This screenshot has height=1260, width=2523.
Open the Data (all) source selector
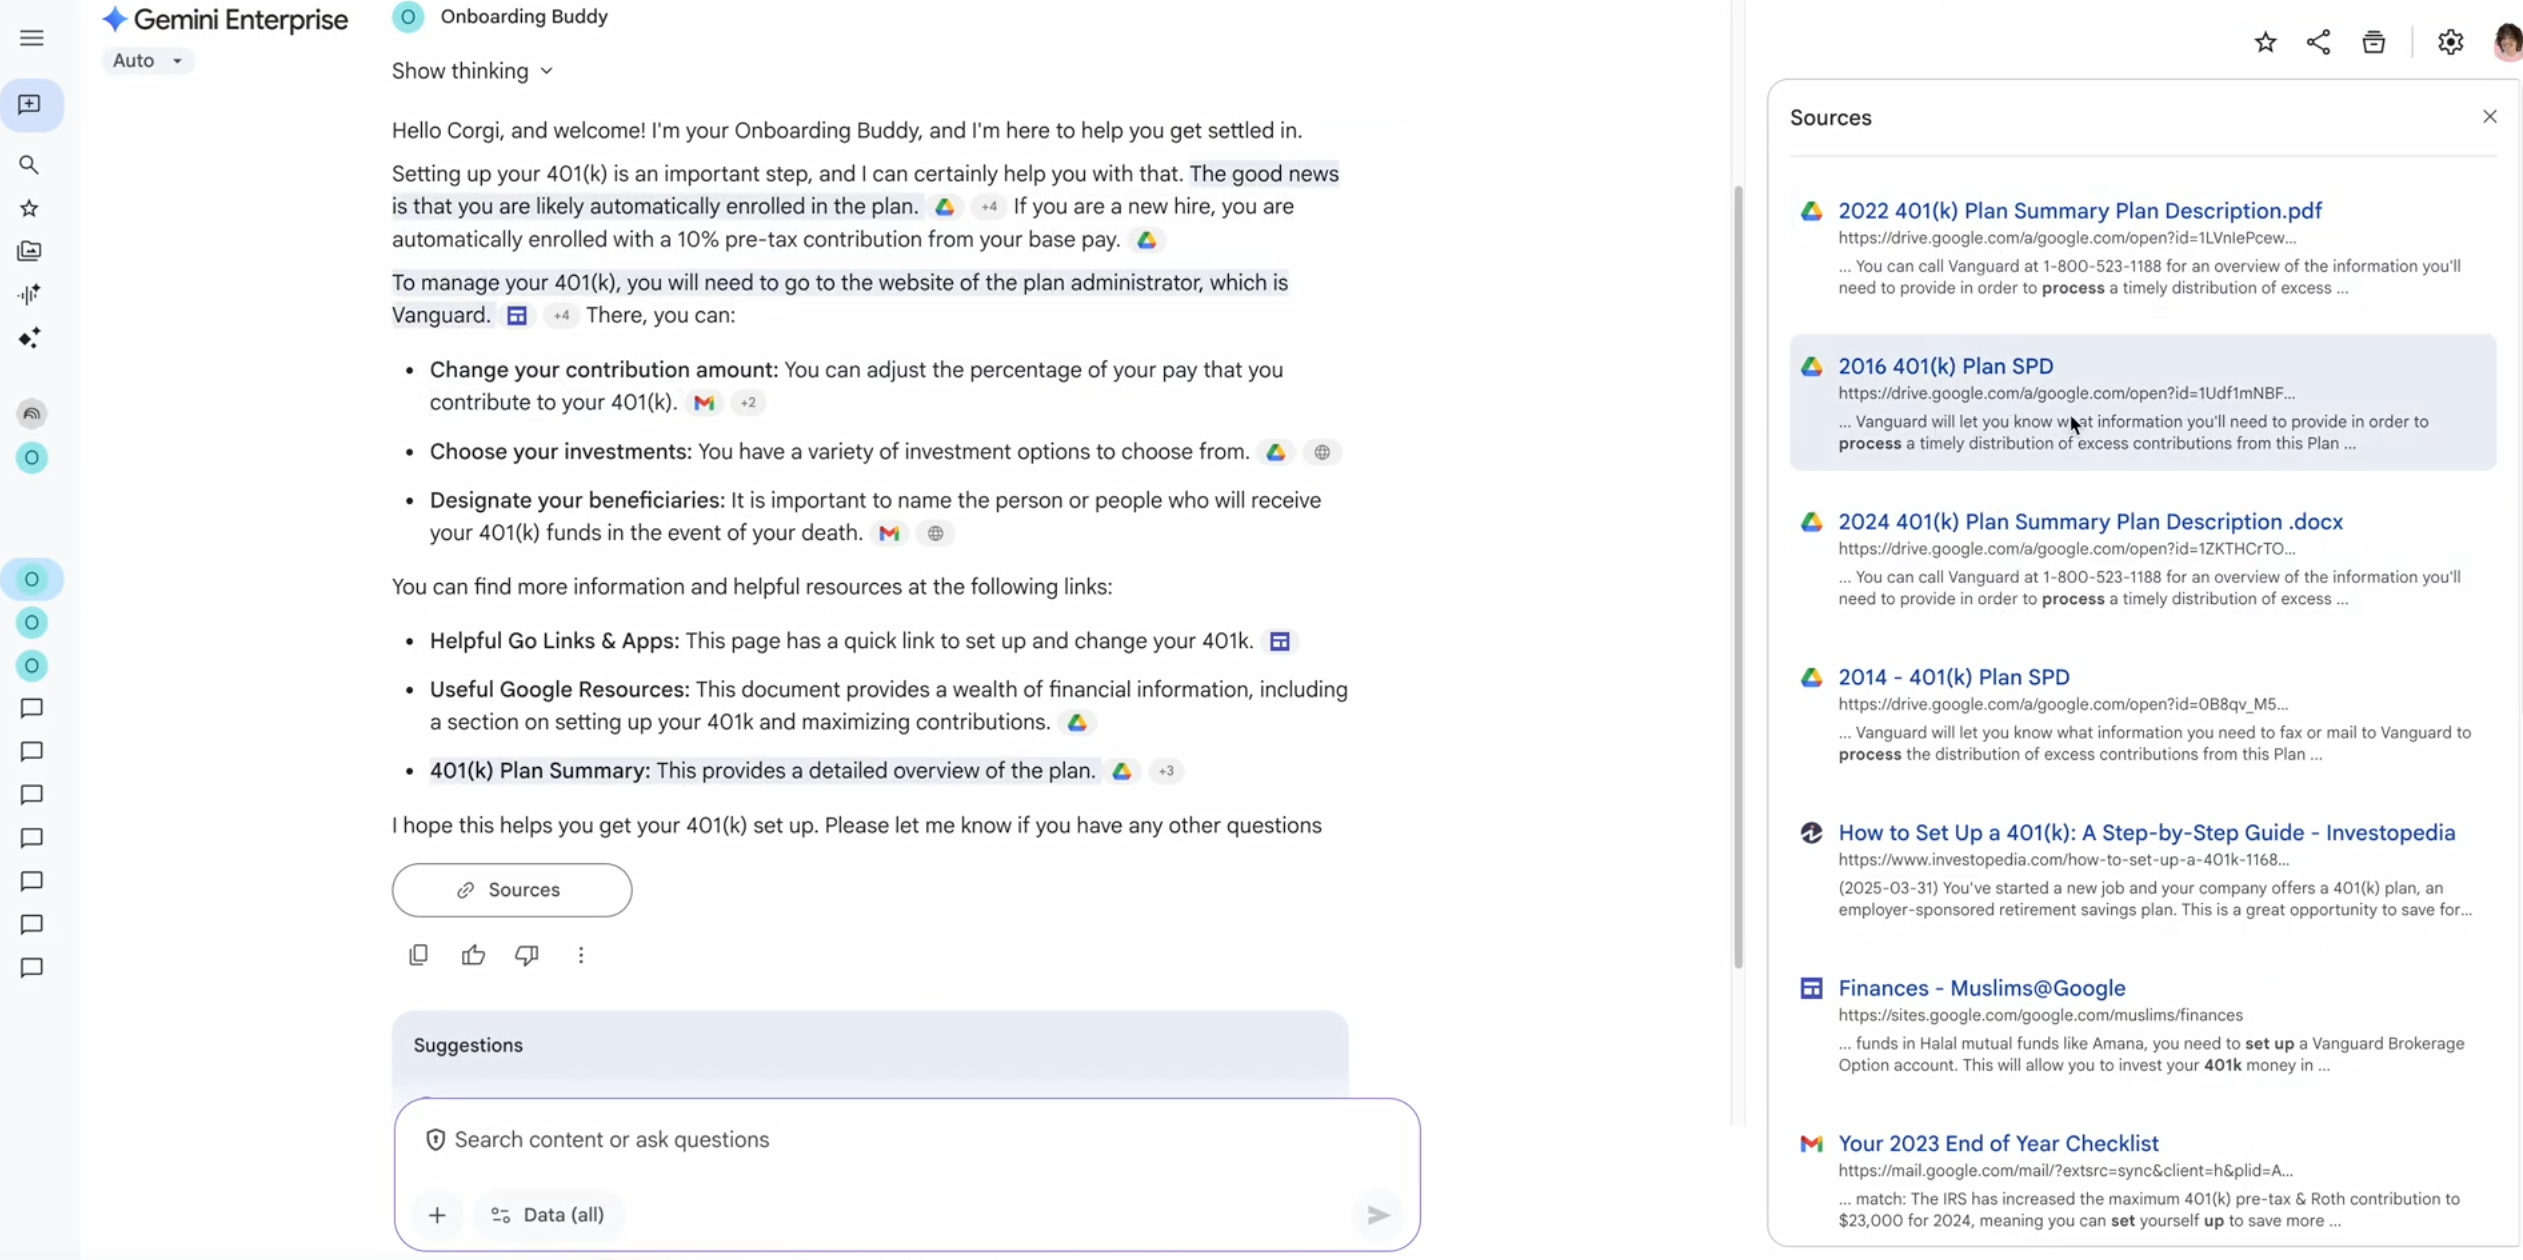click(x=548, y=1215)
